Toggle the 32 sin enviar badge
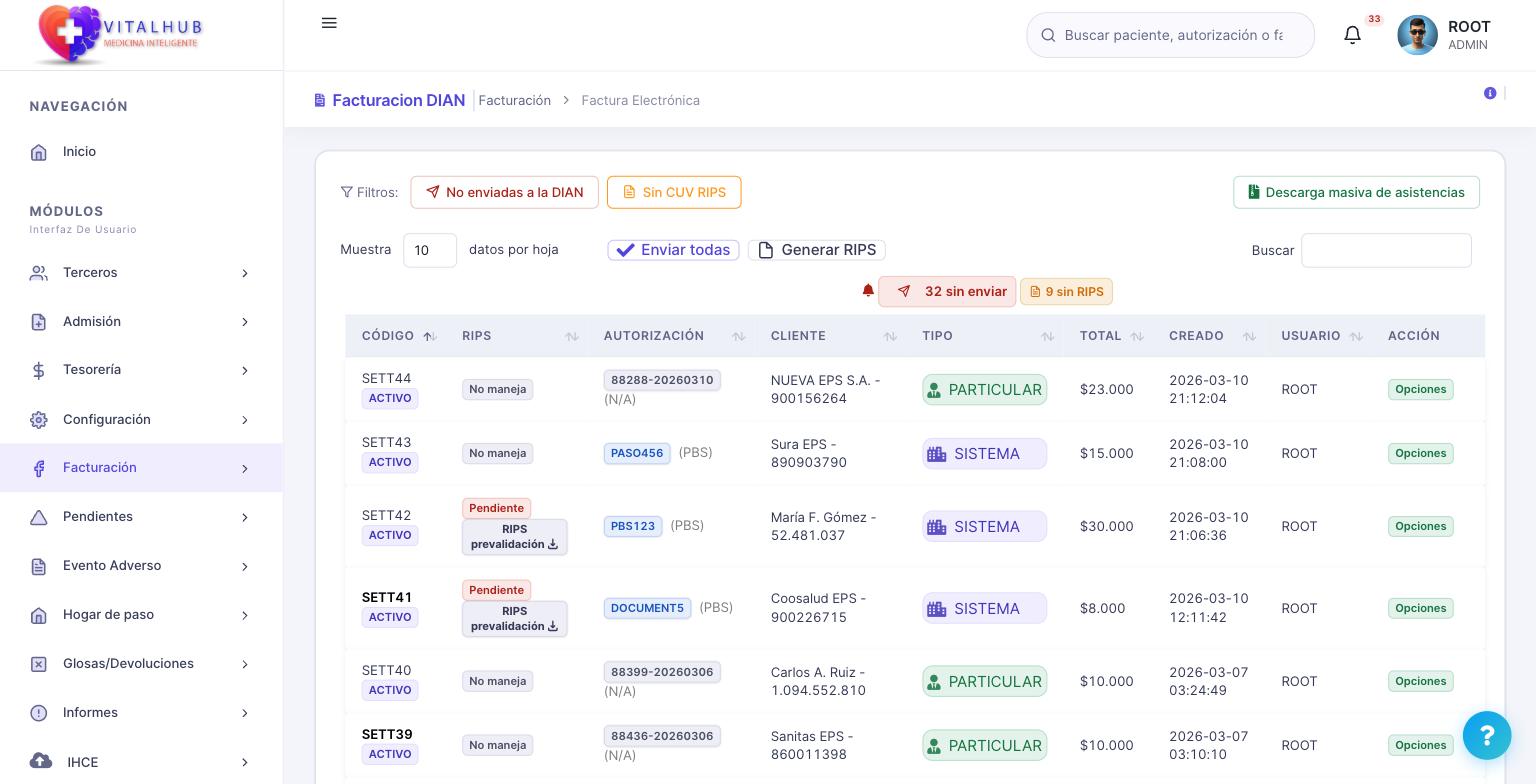Viewport: 1536px width, 784px height. tap(947, 291)
